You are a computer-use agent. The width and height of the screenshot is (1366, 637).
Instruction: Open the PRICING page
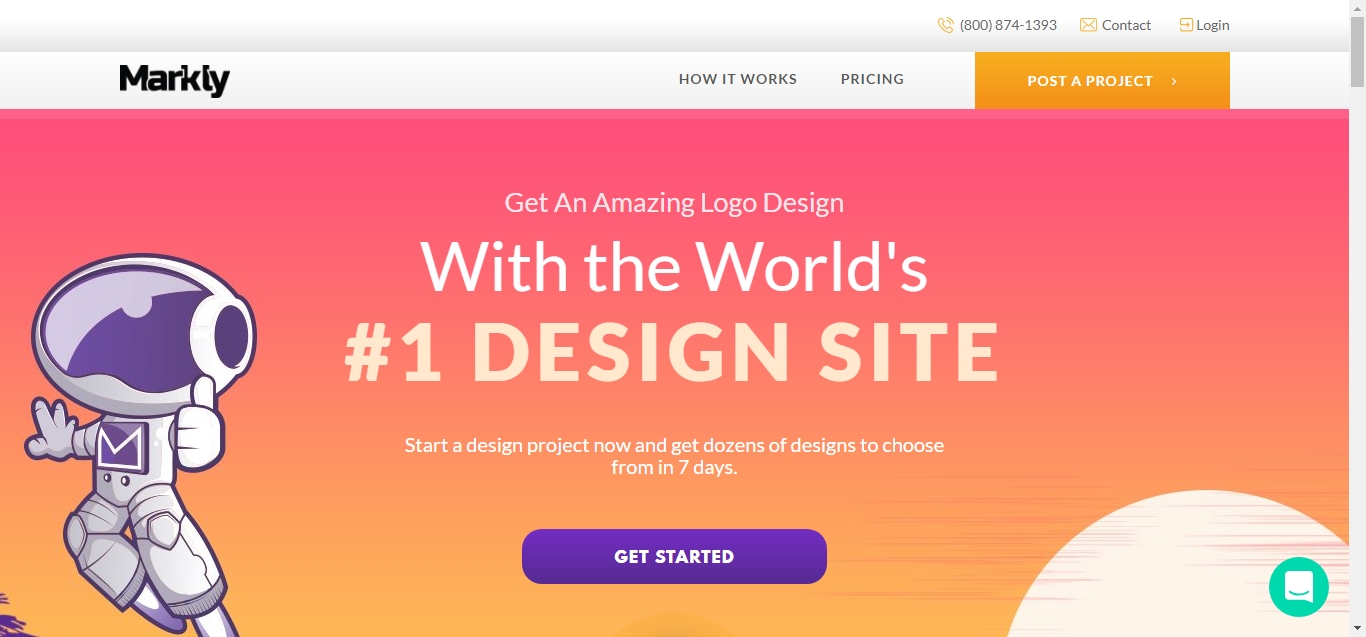tap(871, 79)
